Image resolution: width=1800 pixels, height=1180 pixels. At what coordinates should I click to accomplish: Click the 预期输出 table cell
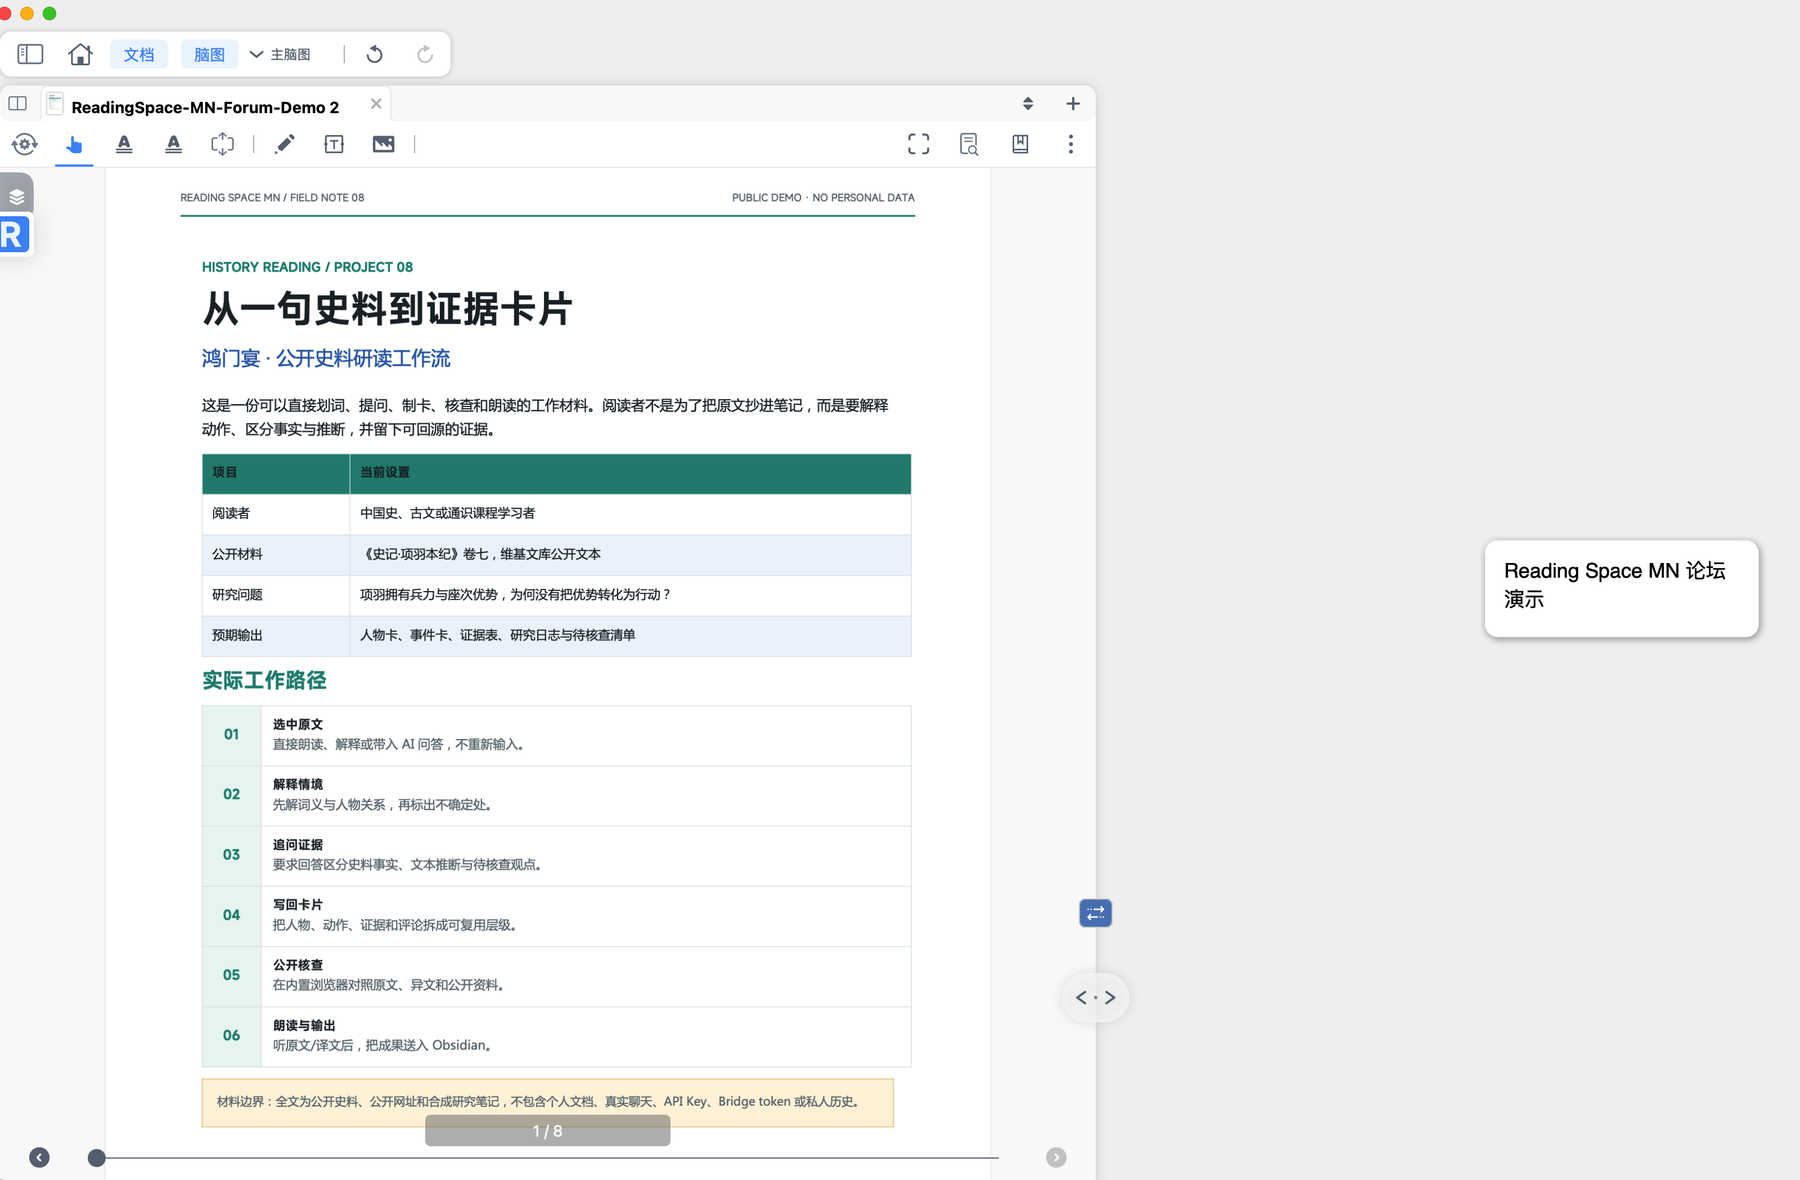coord(276,635)
